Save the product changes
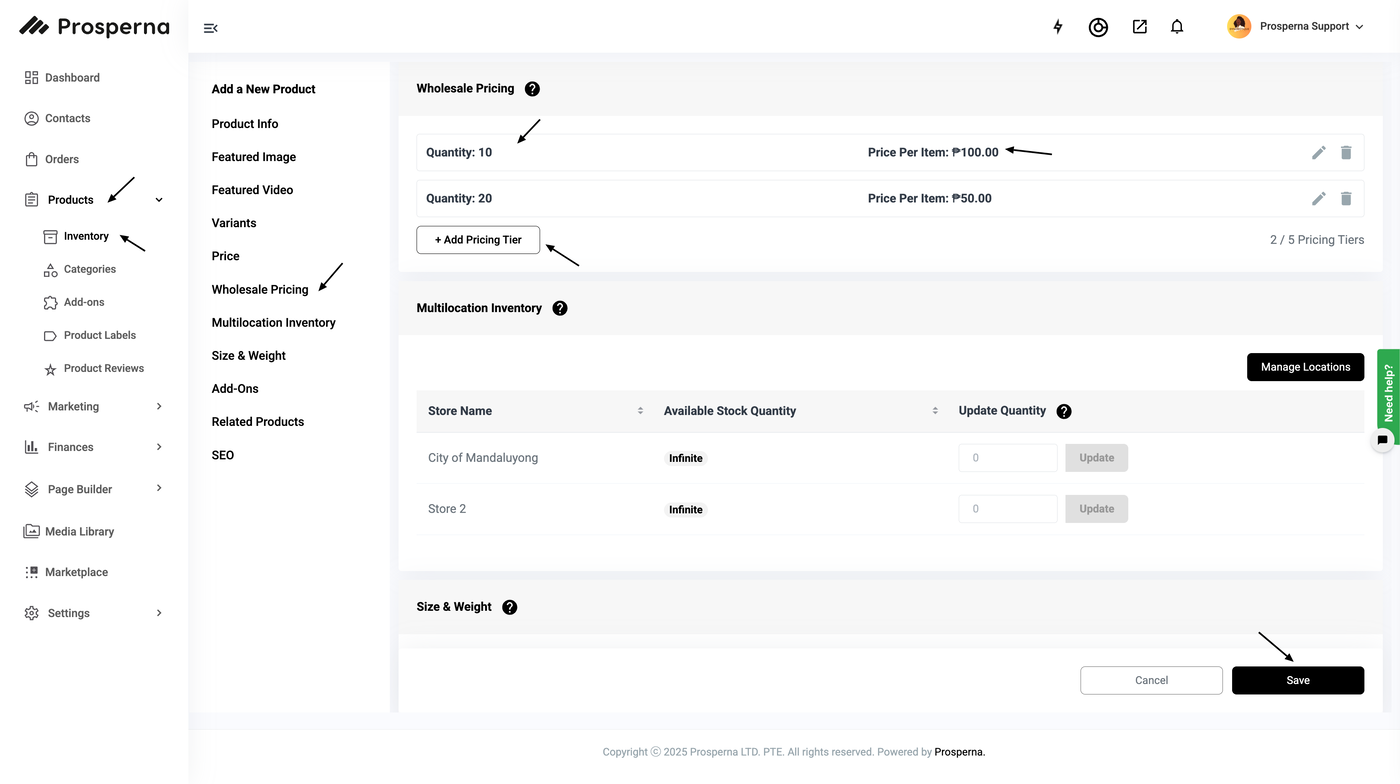The image size is (1400, 784). [x=1297, y=680]
